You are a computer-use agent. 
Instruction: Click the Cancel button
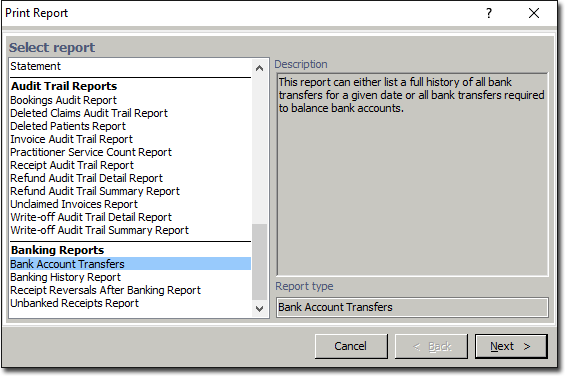point(351,346)
